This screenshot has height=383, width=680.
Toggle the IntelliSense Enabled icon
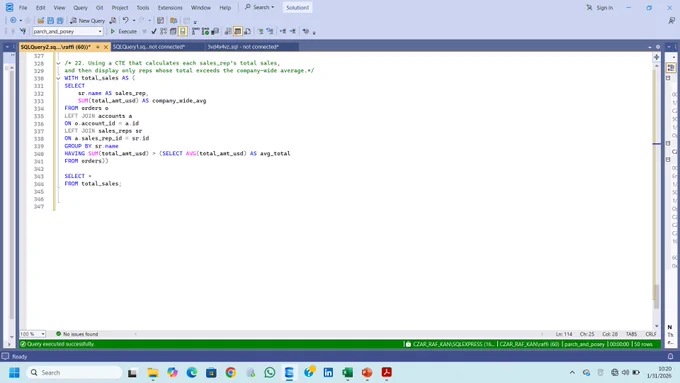(x=183, y=31)
